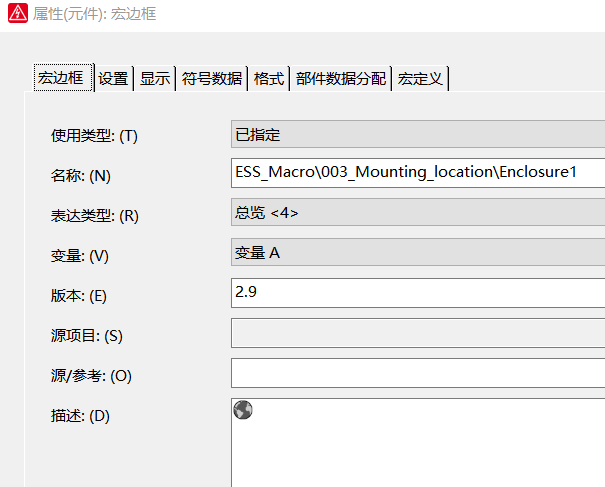Switch to the 部件数据分配 tab
The width and height of the screenshot is (605, 487).
pyautogui.click(x=341, y=79)
